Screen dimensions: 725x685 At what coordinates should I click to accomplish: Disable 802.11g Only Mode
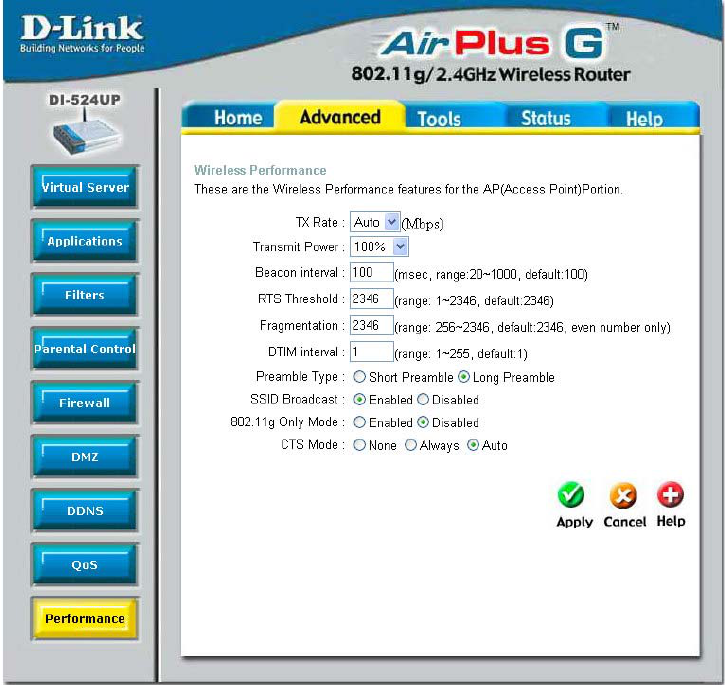click(423, 422)
